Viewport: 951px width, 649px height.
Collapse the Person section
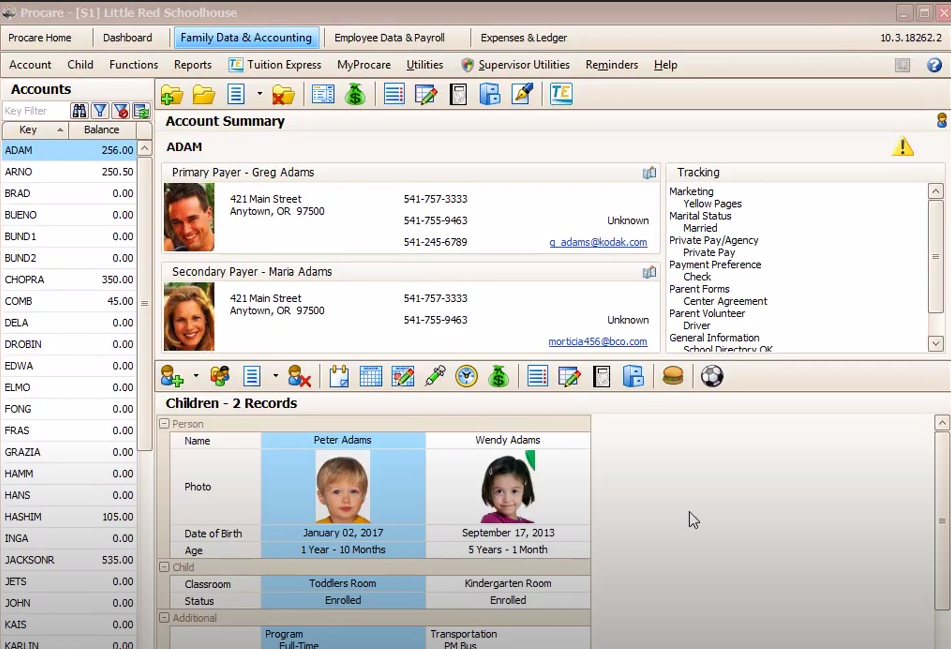tap(164, 423)
